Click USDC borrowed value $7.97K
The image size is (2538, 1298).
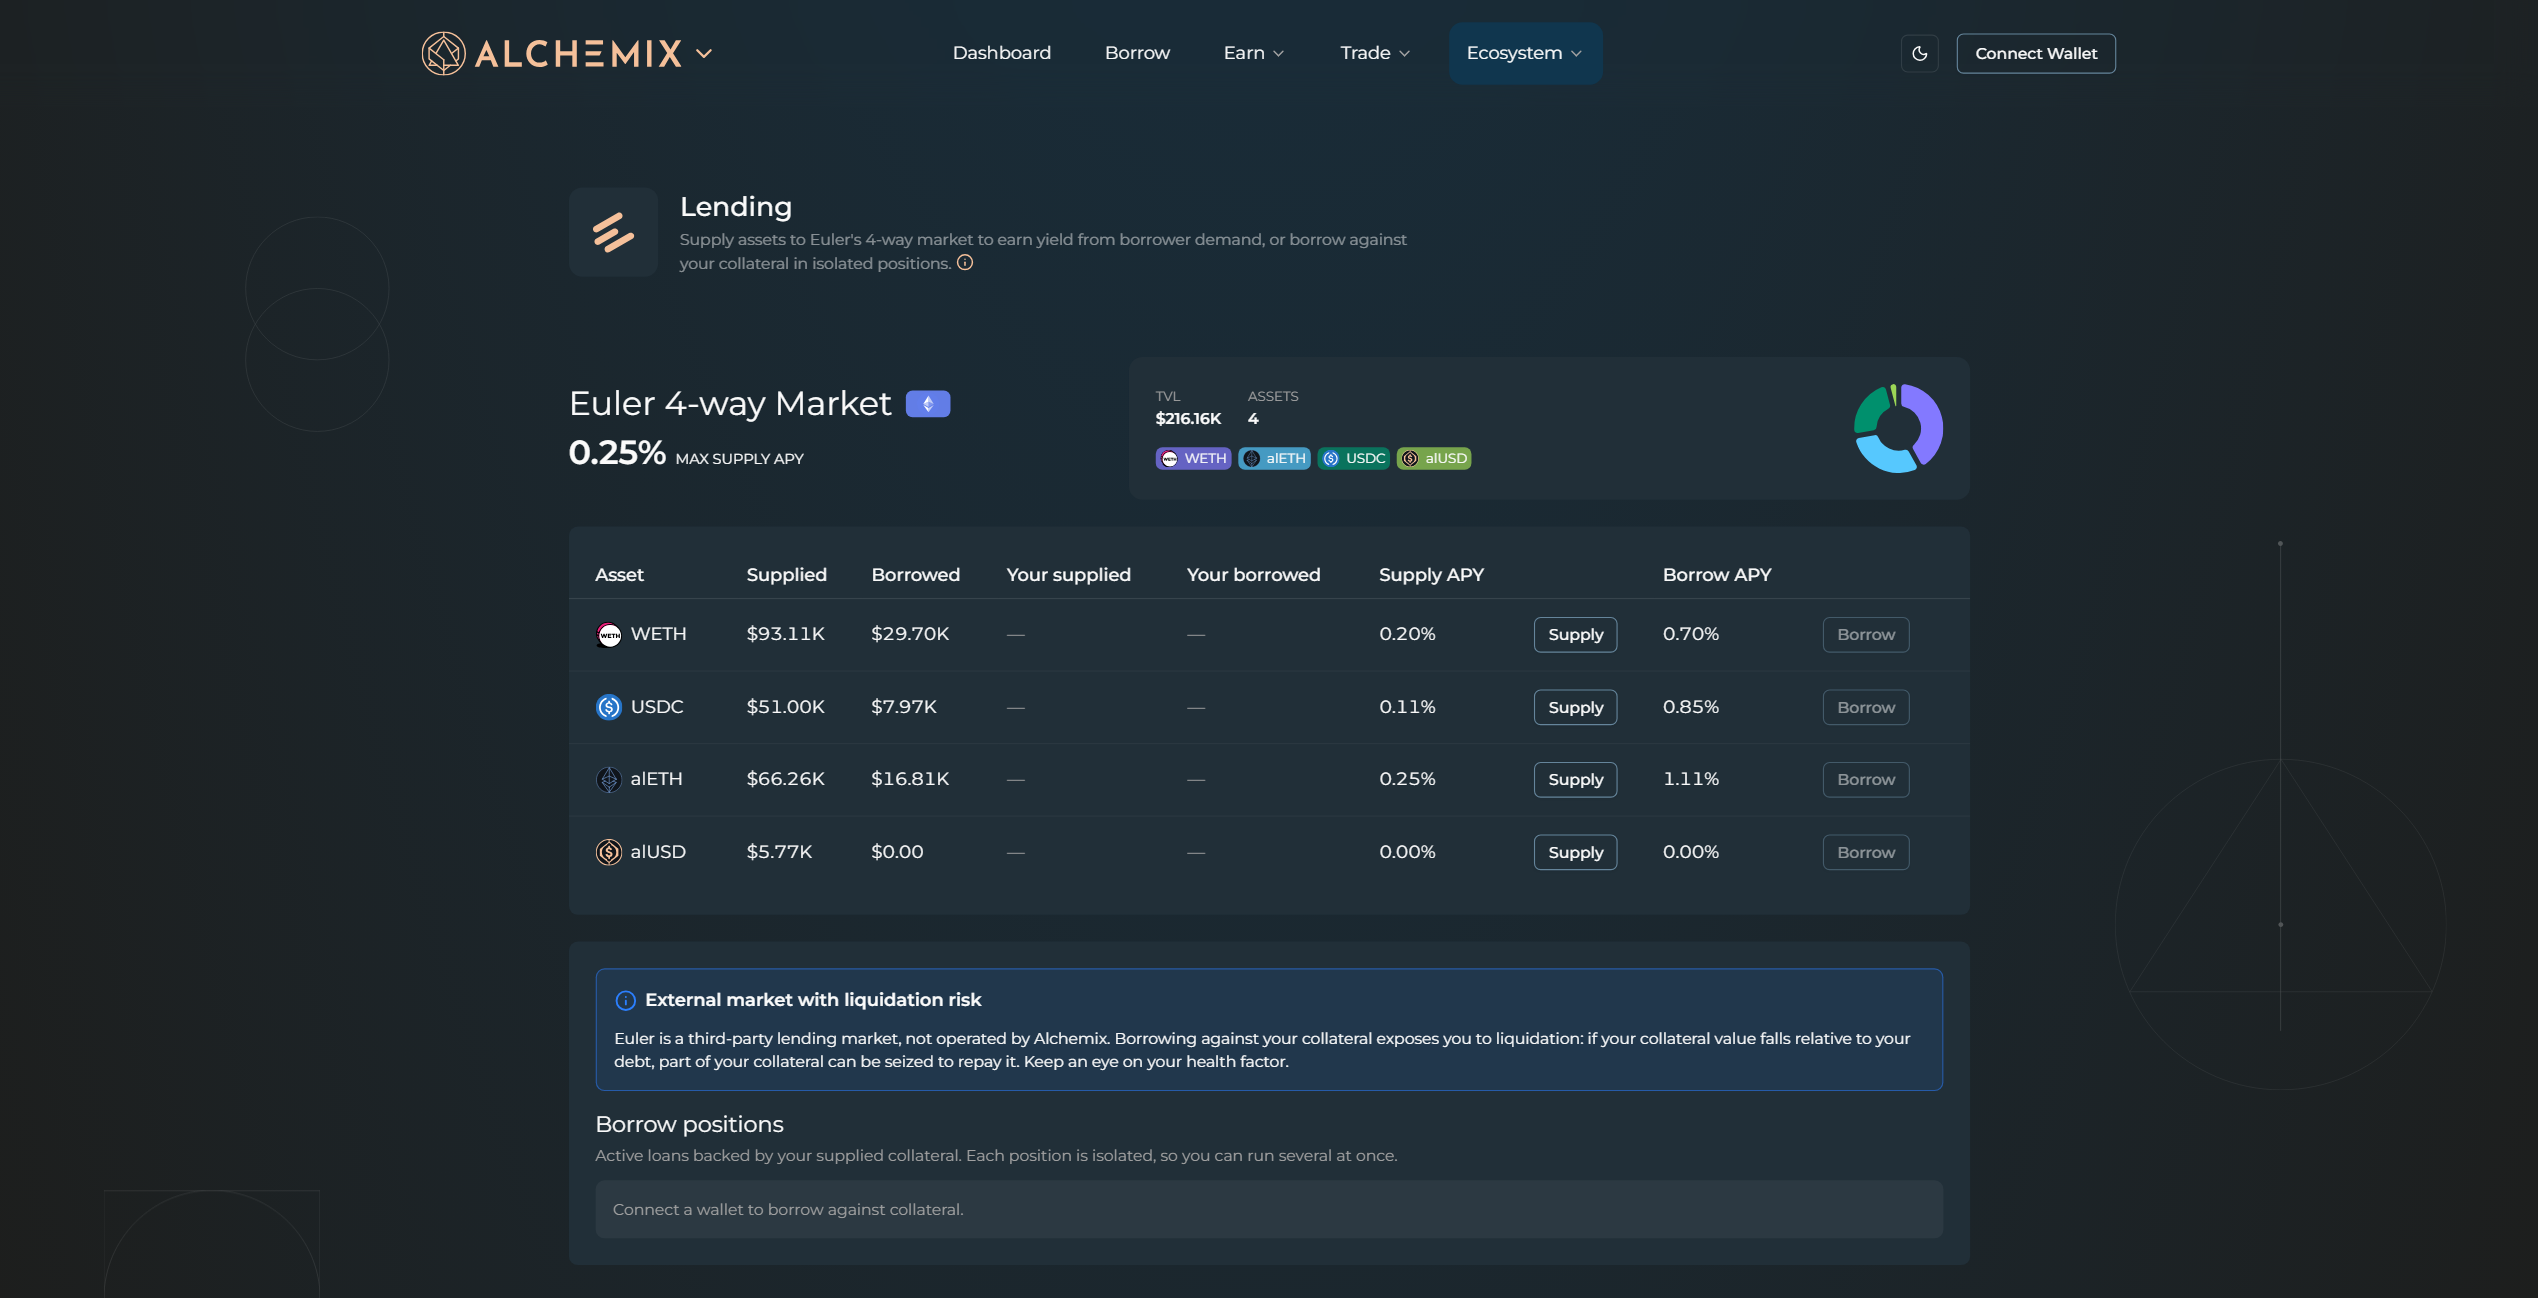pyautogui.click(x=903, y=707)
